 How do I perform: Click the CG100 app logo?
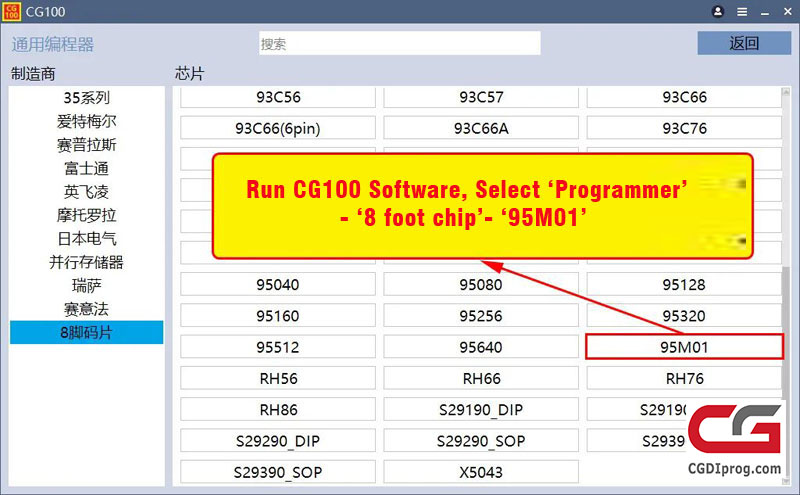[11, 11]
